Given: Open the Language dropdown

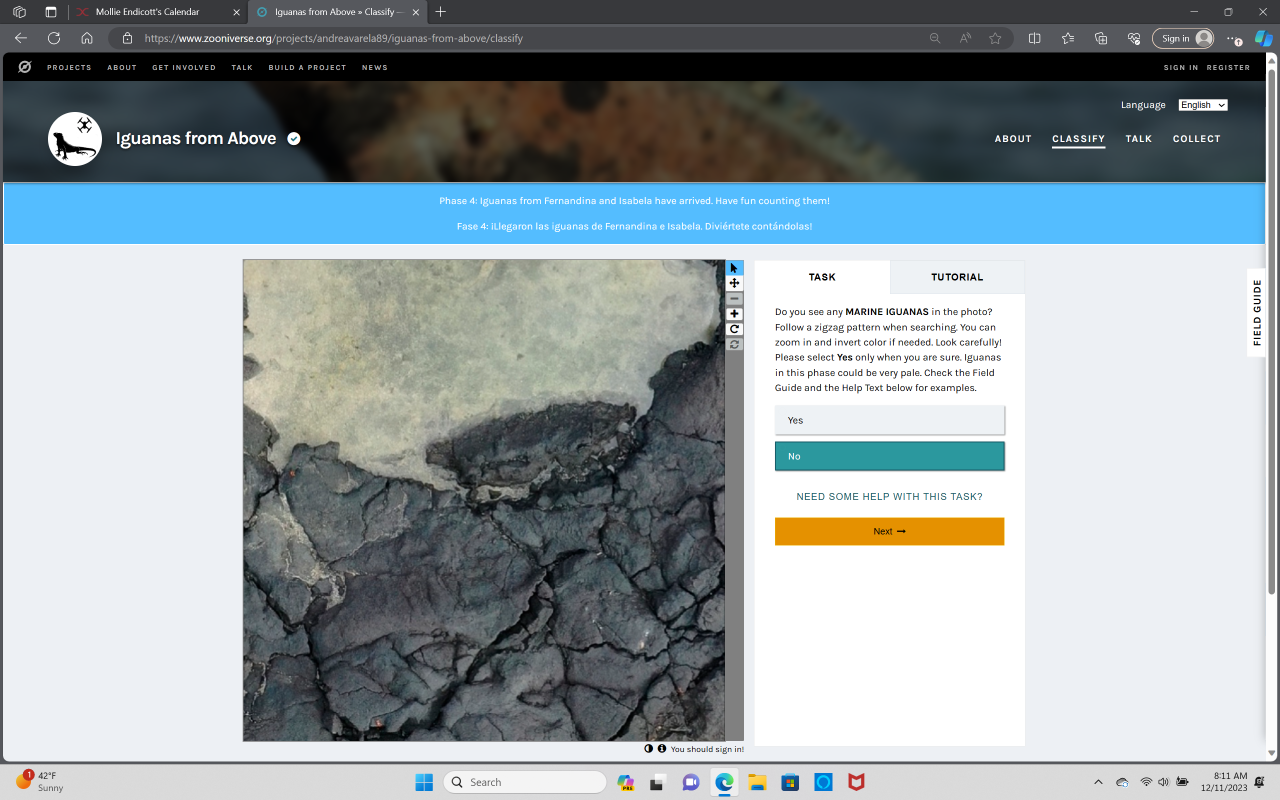Looking at the screenshot, I should tap(1203, 105).
